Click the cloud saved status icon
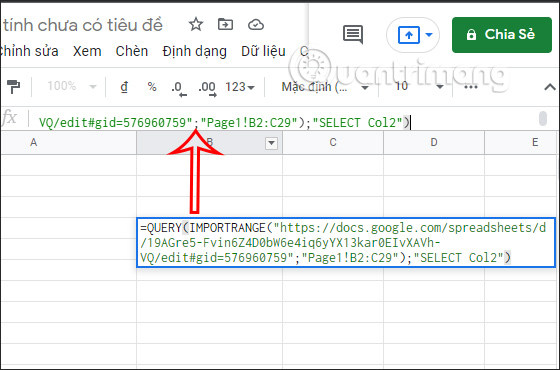The width and height of the screenshot is (560, 370). pos(256,25)
